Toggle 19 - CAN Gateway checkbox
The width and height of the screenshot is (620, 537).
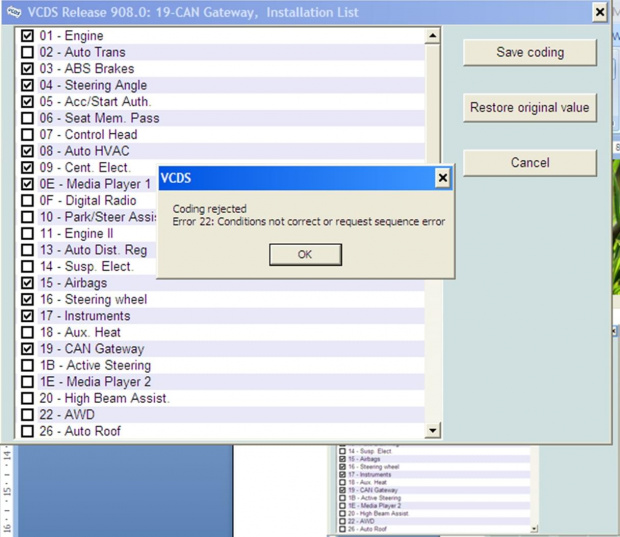point(27,349)
